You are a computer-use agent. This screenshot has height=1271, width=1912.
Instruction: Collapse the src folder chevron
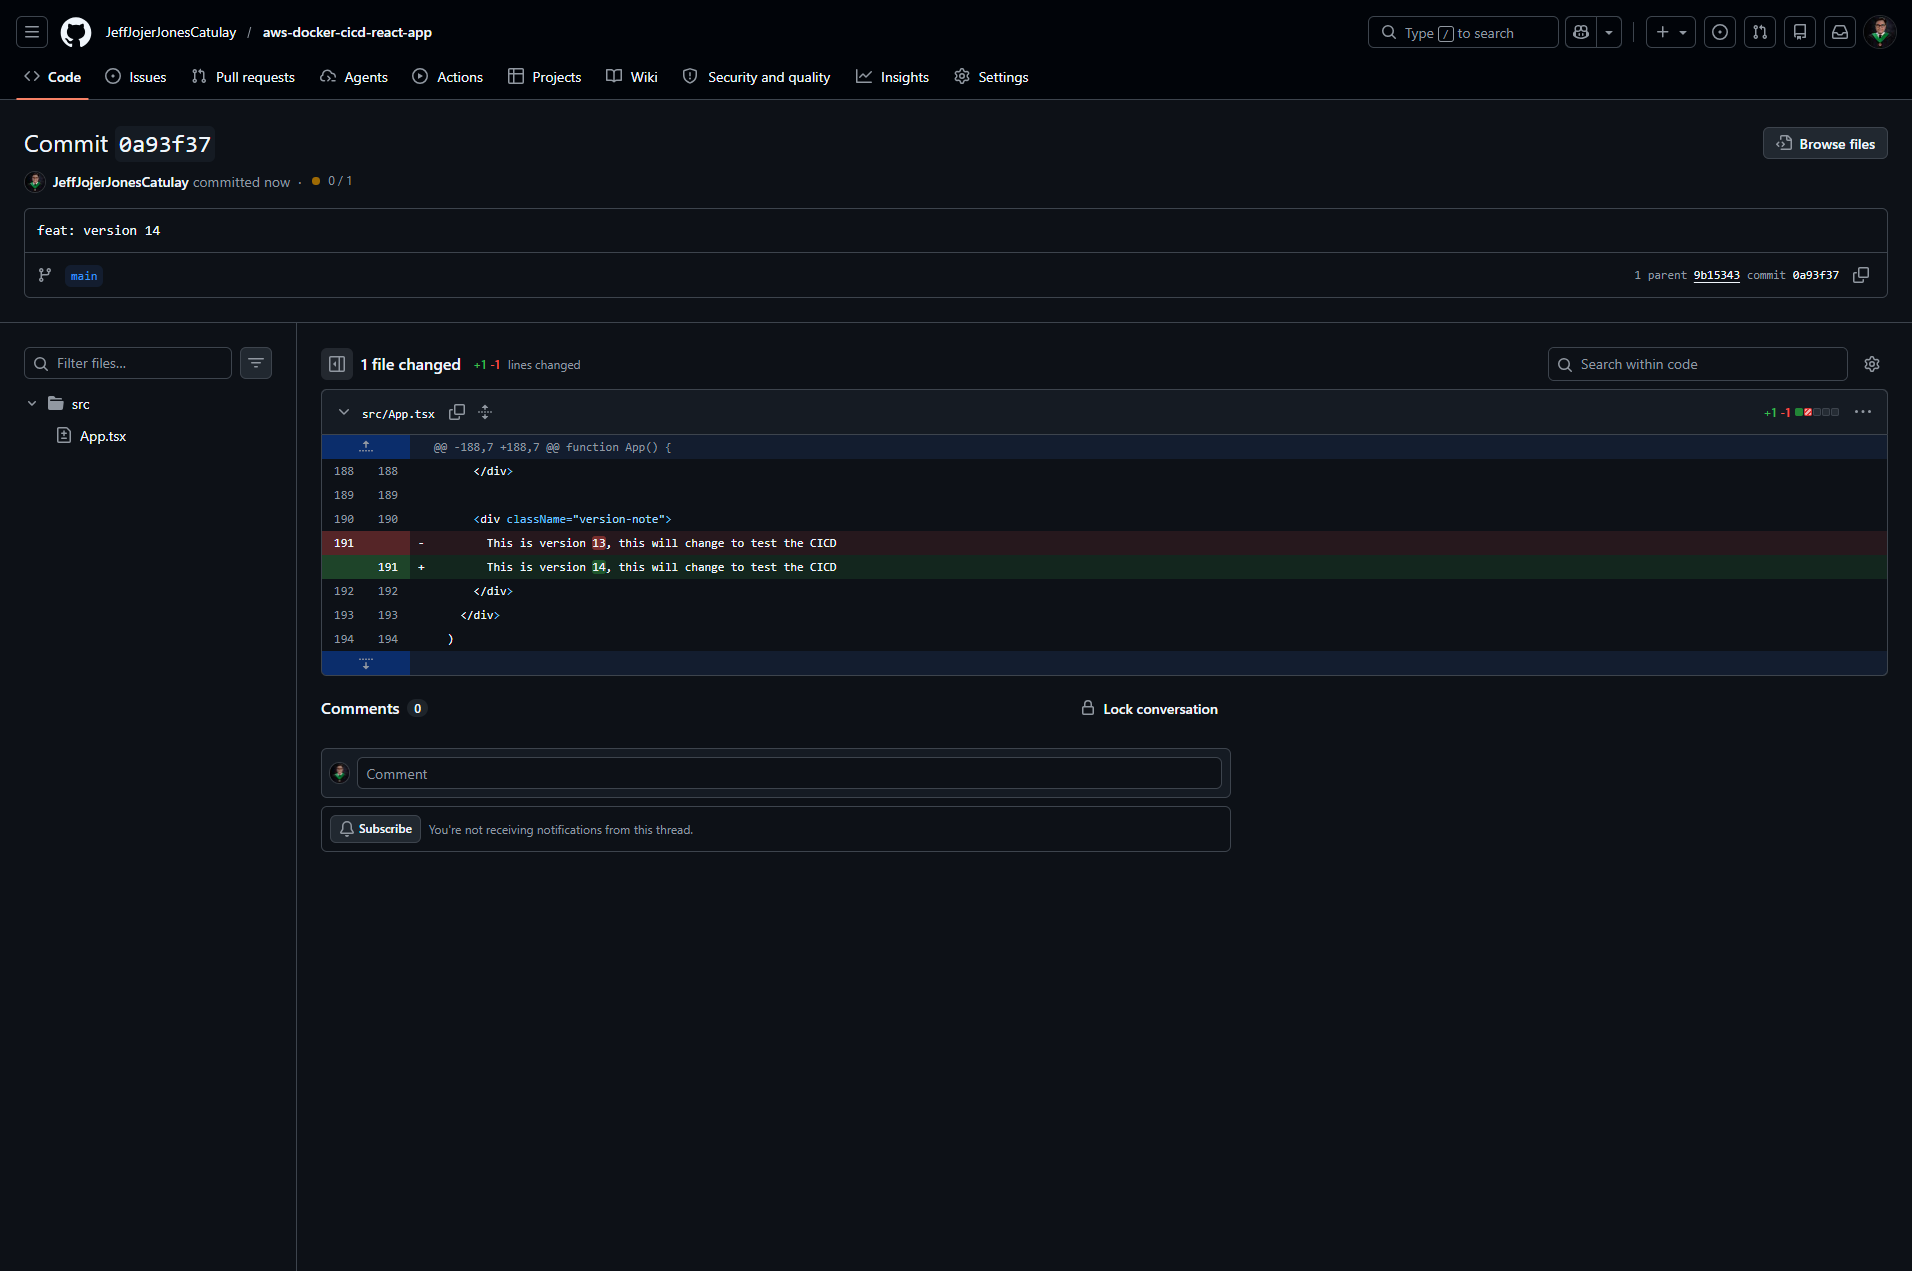32,404
